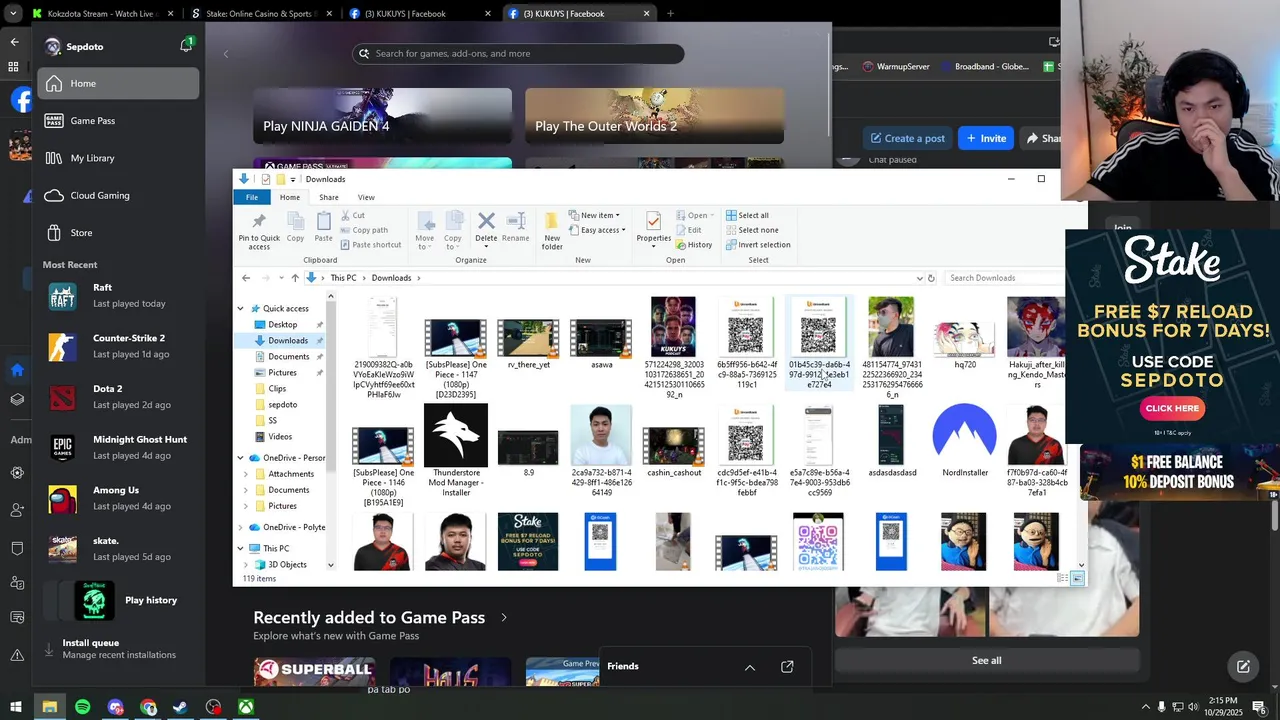Image resolution: width=1280 pixels, height=720 pixels.
Task: Open the Windows Start menu
Action: [x=16, y=707]
